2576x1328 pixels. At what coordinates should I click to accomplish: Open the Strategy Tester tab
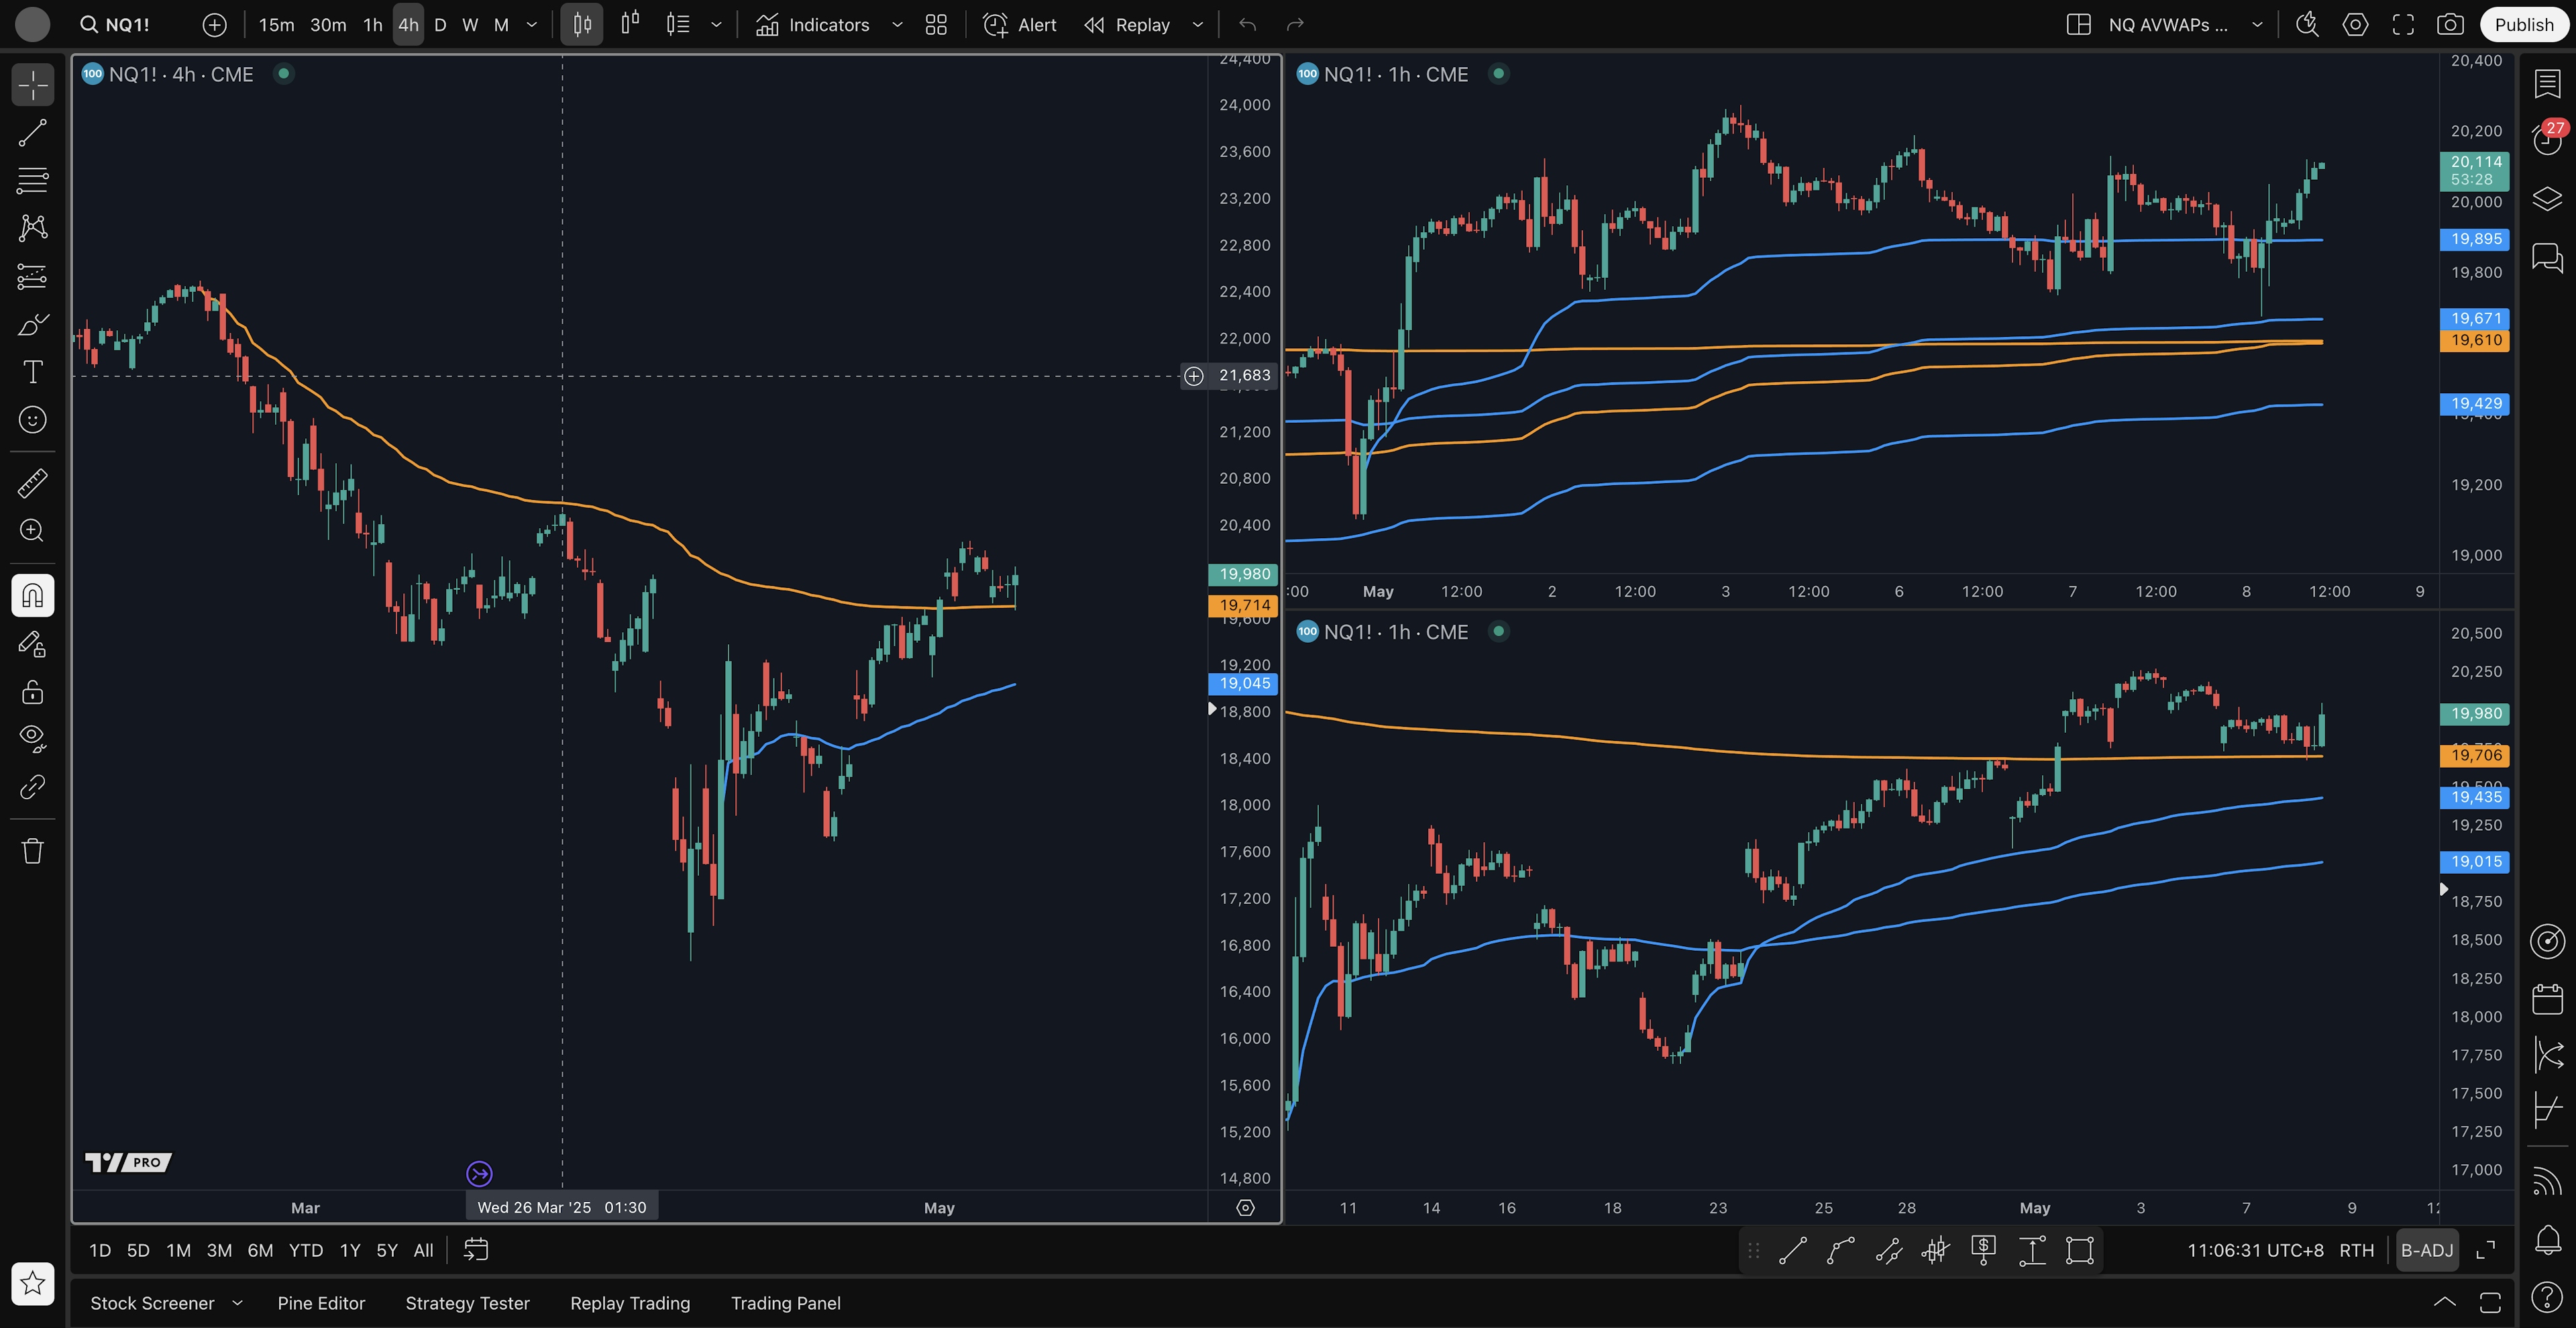point(467,1303)
